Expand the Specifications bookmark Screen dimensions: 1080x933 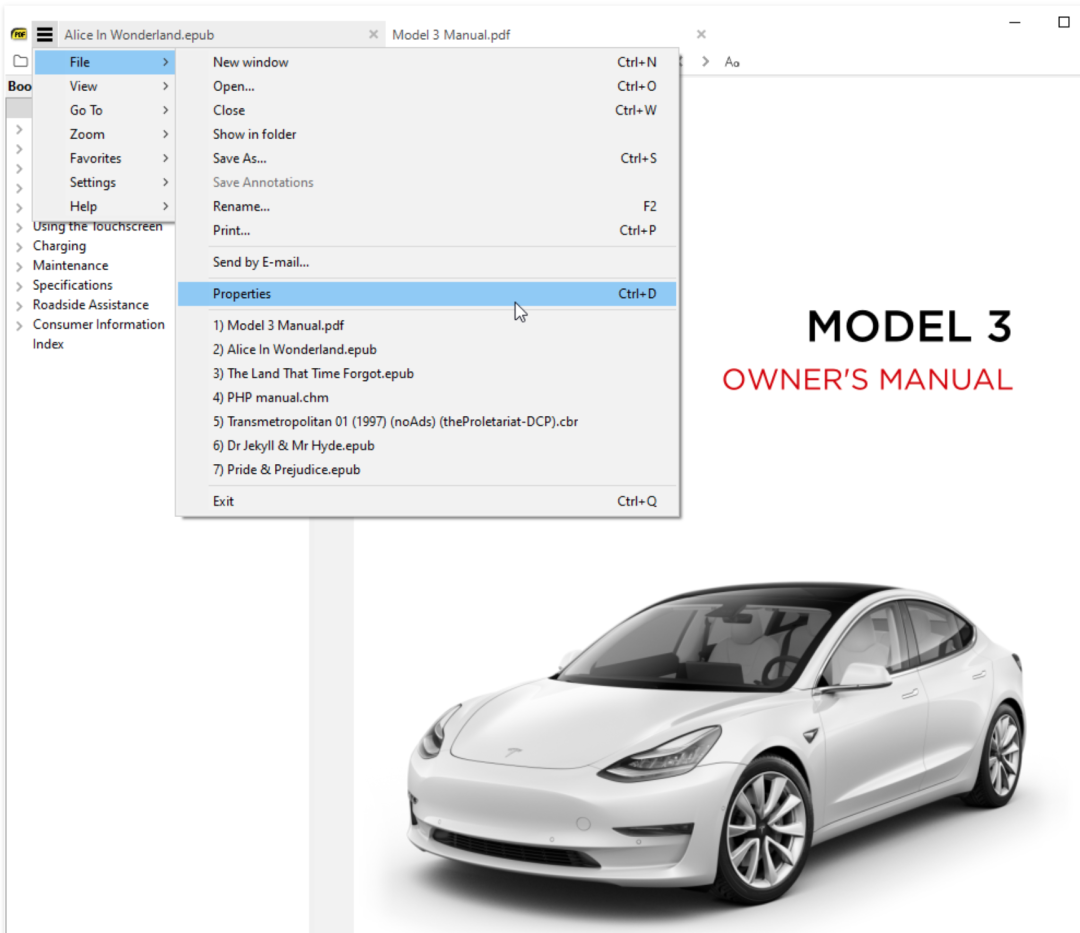tap(19, 286)
